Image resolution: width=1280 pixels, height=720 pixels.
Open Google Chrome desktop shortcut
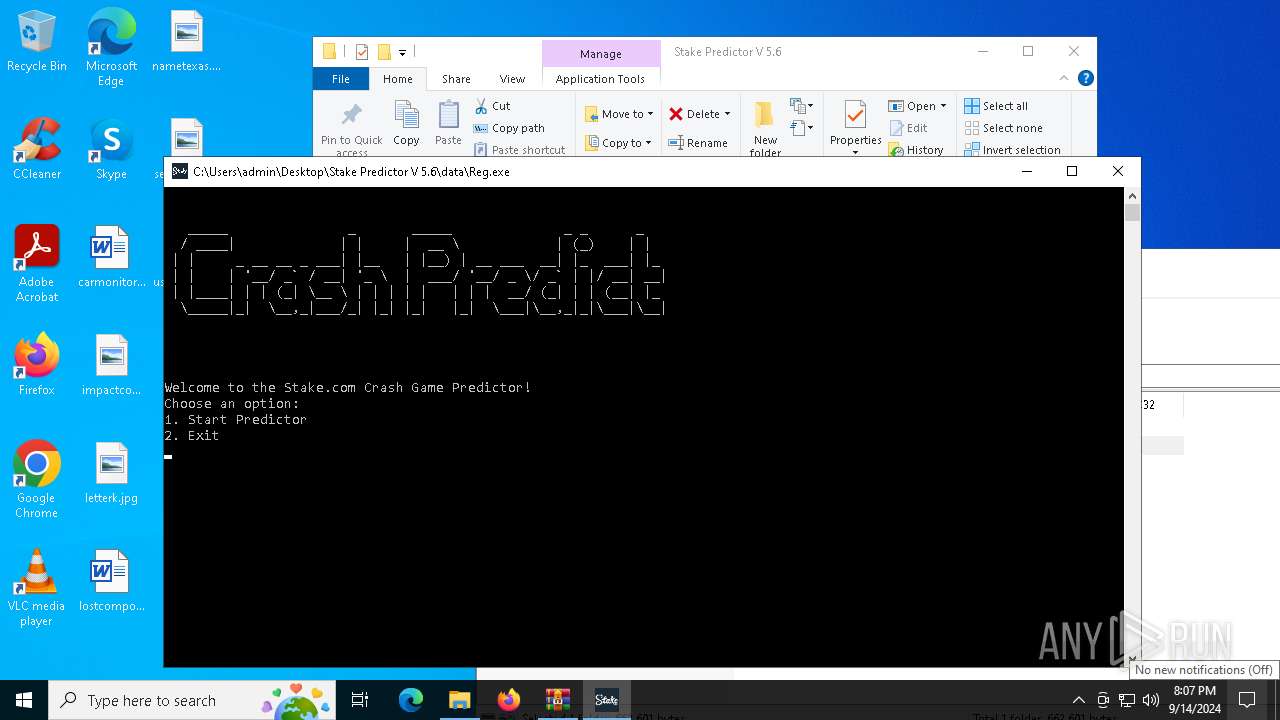coord(37,481)
